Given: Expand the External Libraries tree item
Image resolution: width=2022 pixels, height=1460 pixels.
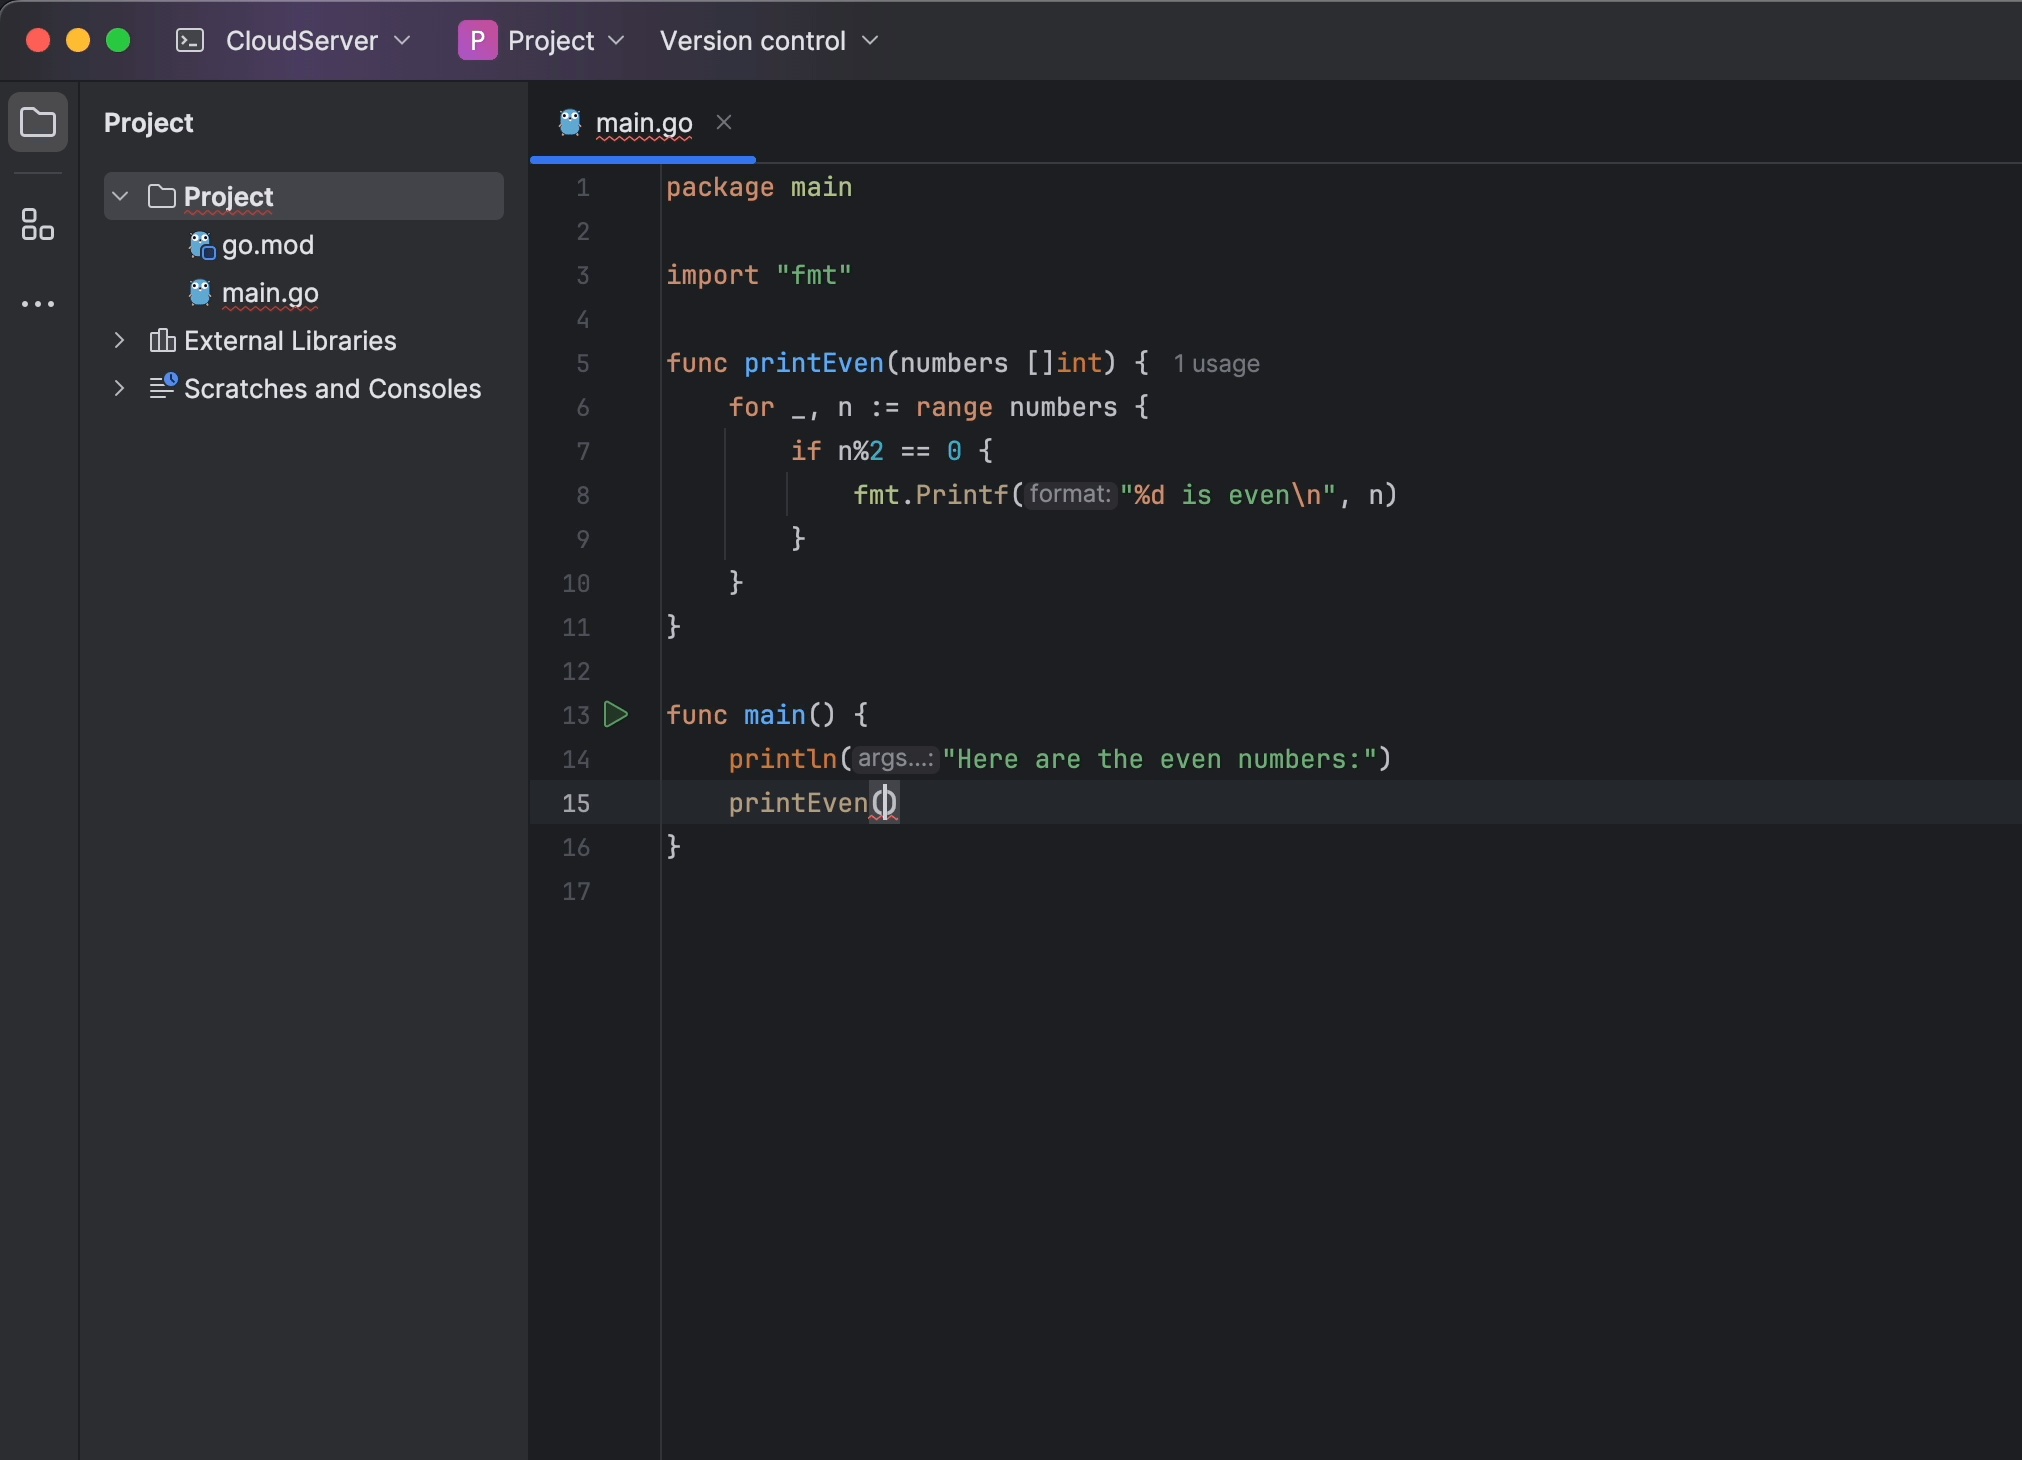Looking at the screenshot, I should point(119,341).
